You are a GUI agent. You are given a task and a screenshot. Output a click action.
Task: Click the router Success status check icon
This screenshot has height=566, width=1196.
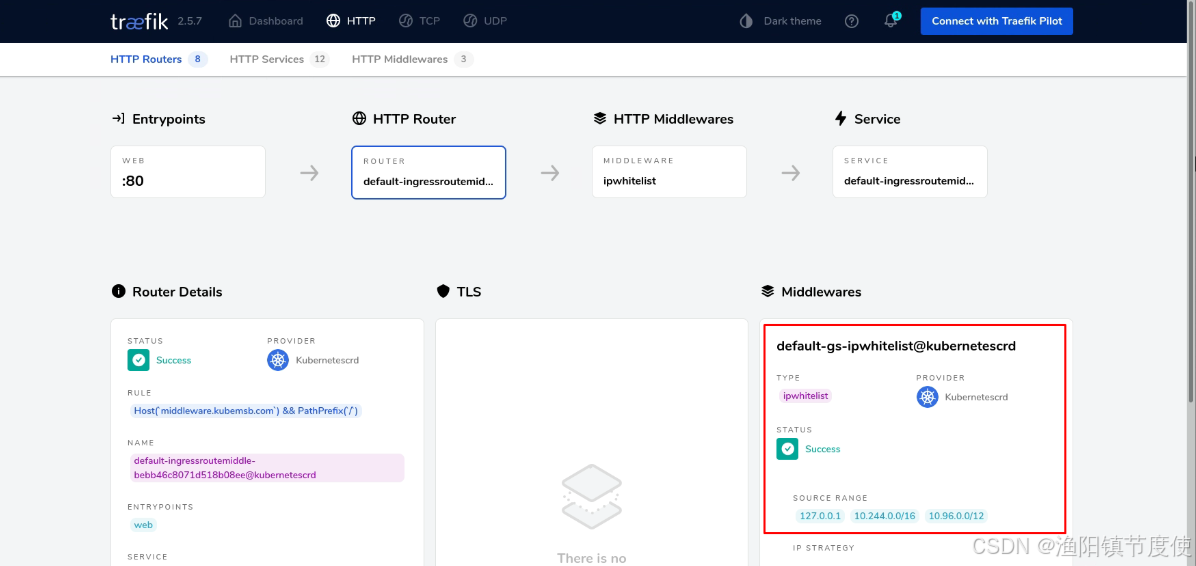coord(138,360)
